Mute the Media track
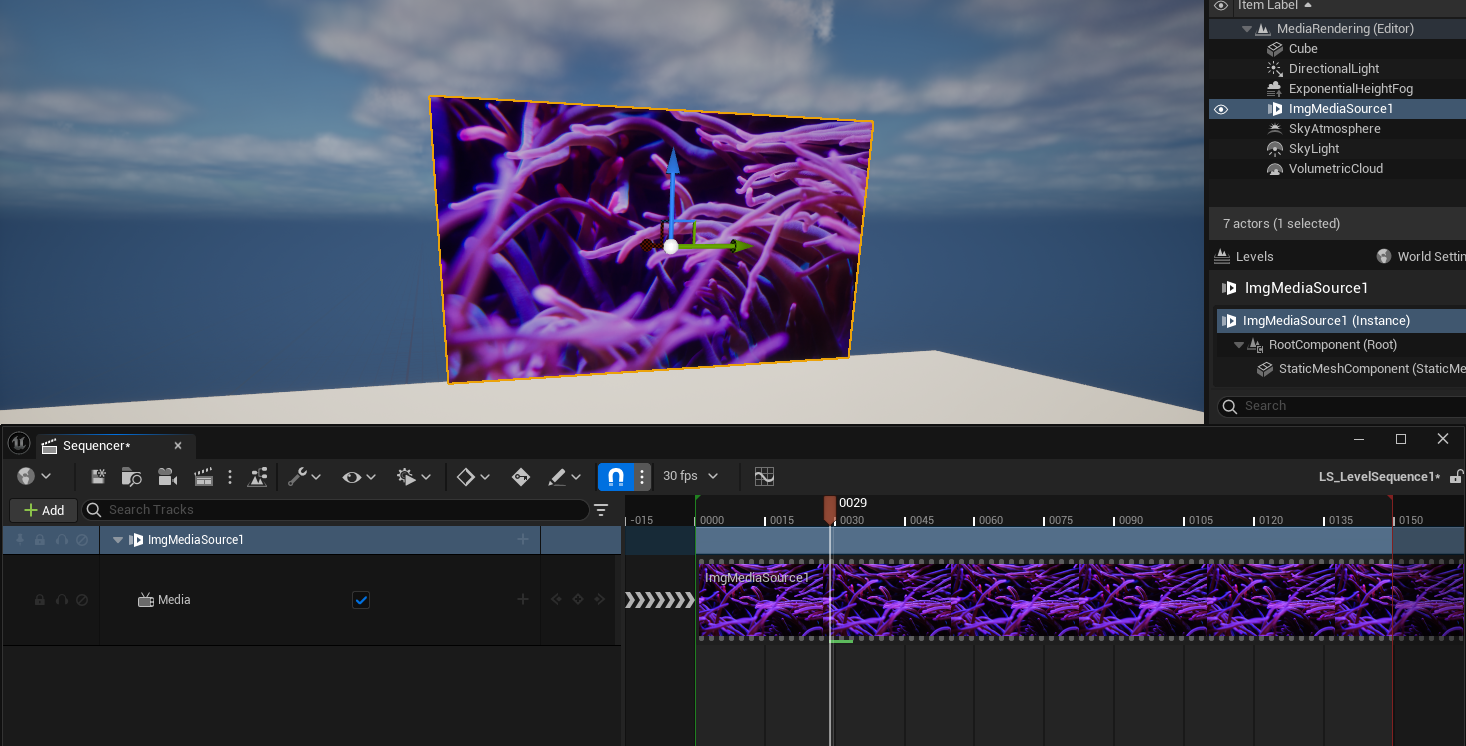The height and width of the screenshot is (746, 1466). [x=82, y=600]
